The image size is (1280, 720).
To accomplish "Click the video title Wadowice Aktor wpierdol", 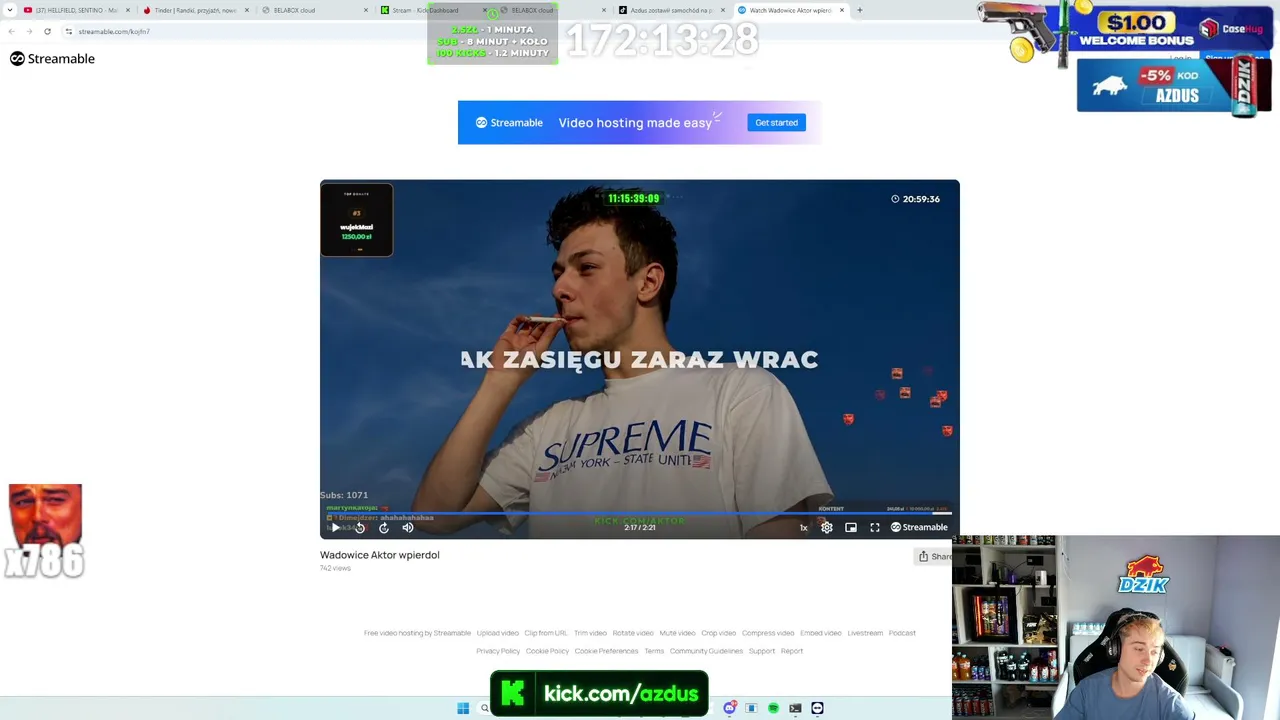I will pos(380,555).
